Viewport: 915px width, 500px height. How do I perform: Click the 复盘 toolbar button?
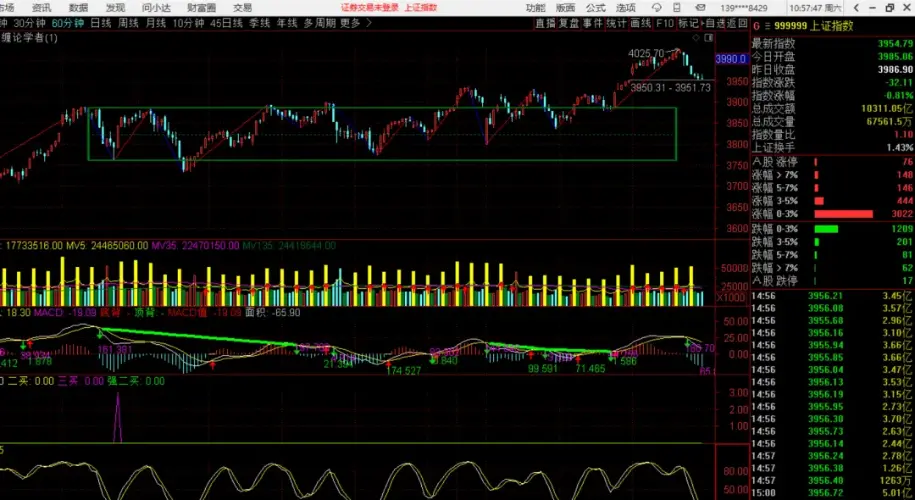(569, 23)
